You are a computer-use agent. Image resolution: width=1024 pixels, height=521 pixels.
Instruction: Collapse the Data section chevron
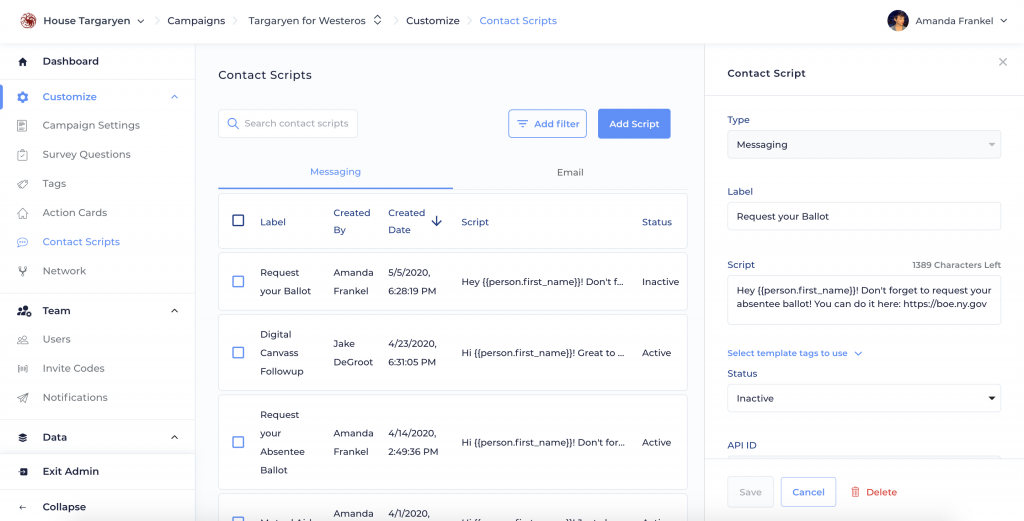pyautogui.click(x=174, y=437)
